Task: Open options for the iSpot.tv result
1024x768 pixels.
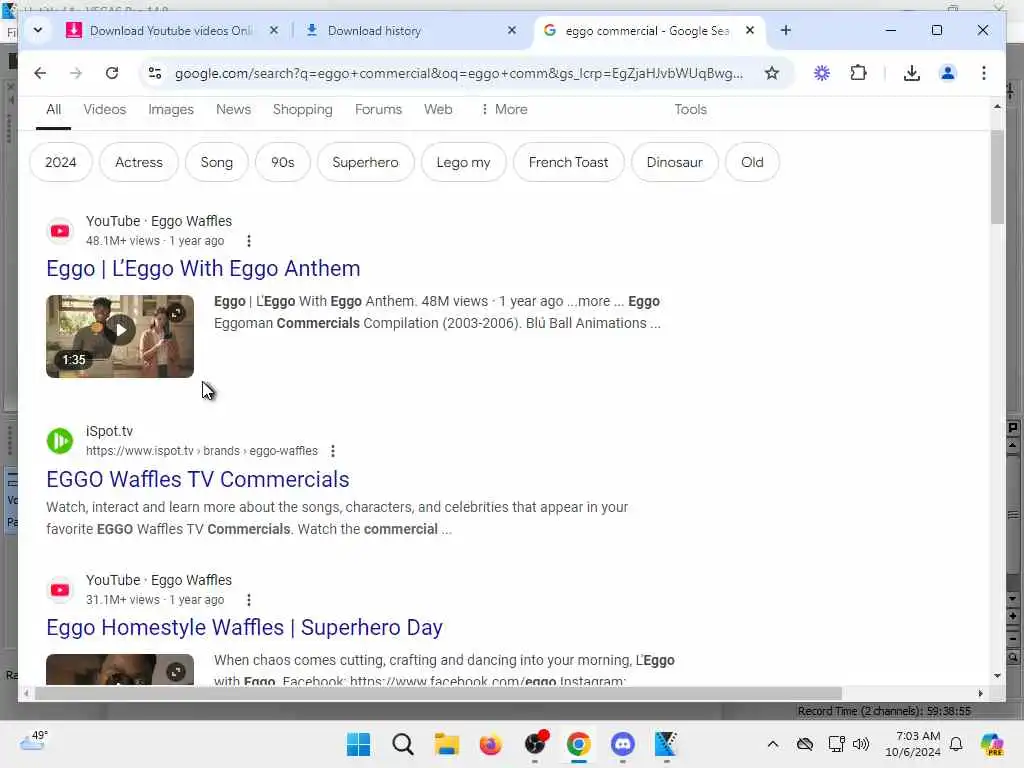Action: (332, 451)
